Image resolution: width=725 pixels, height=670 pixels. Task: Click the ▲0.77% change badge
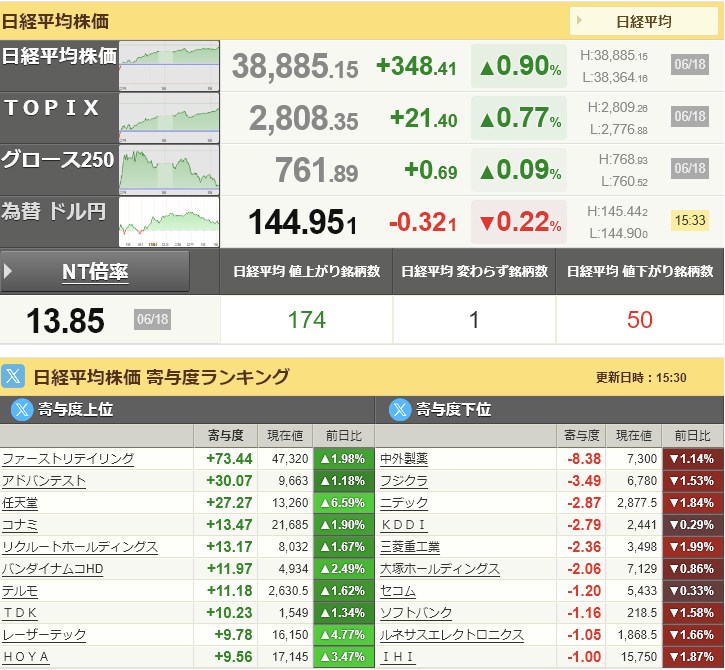pos(519,118)
